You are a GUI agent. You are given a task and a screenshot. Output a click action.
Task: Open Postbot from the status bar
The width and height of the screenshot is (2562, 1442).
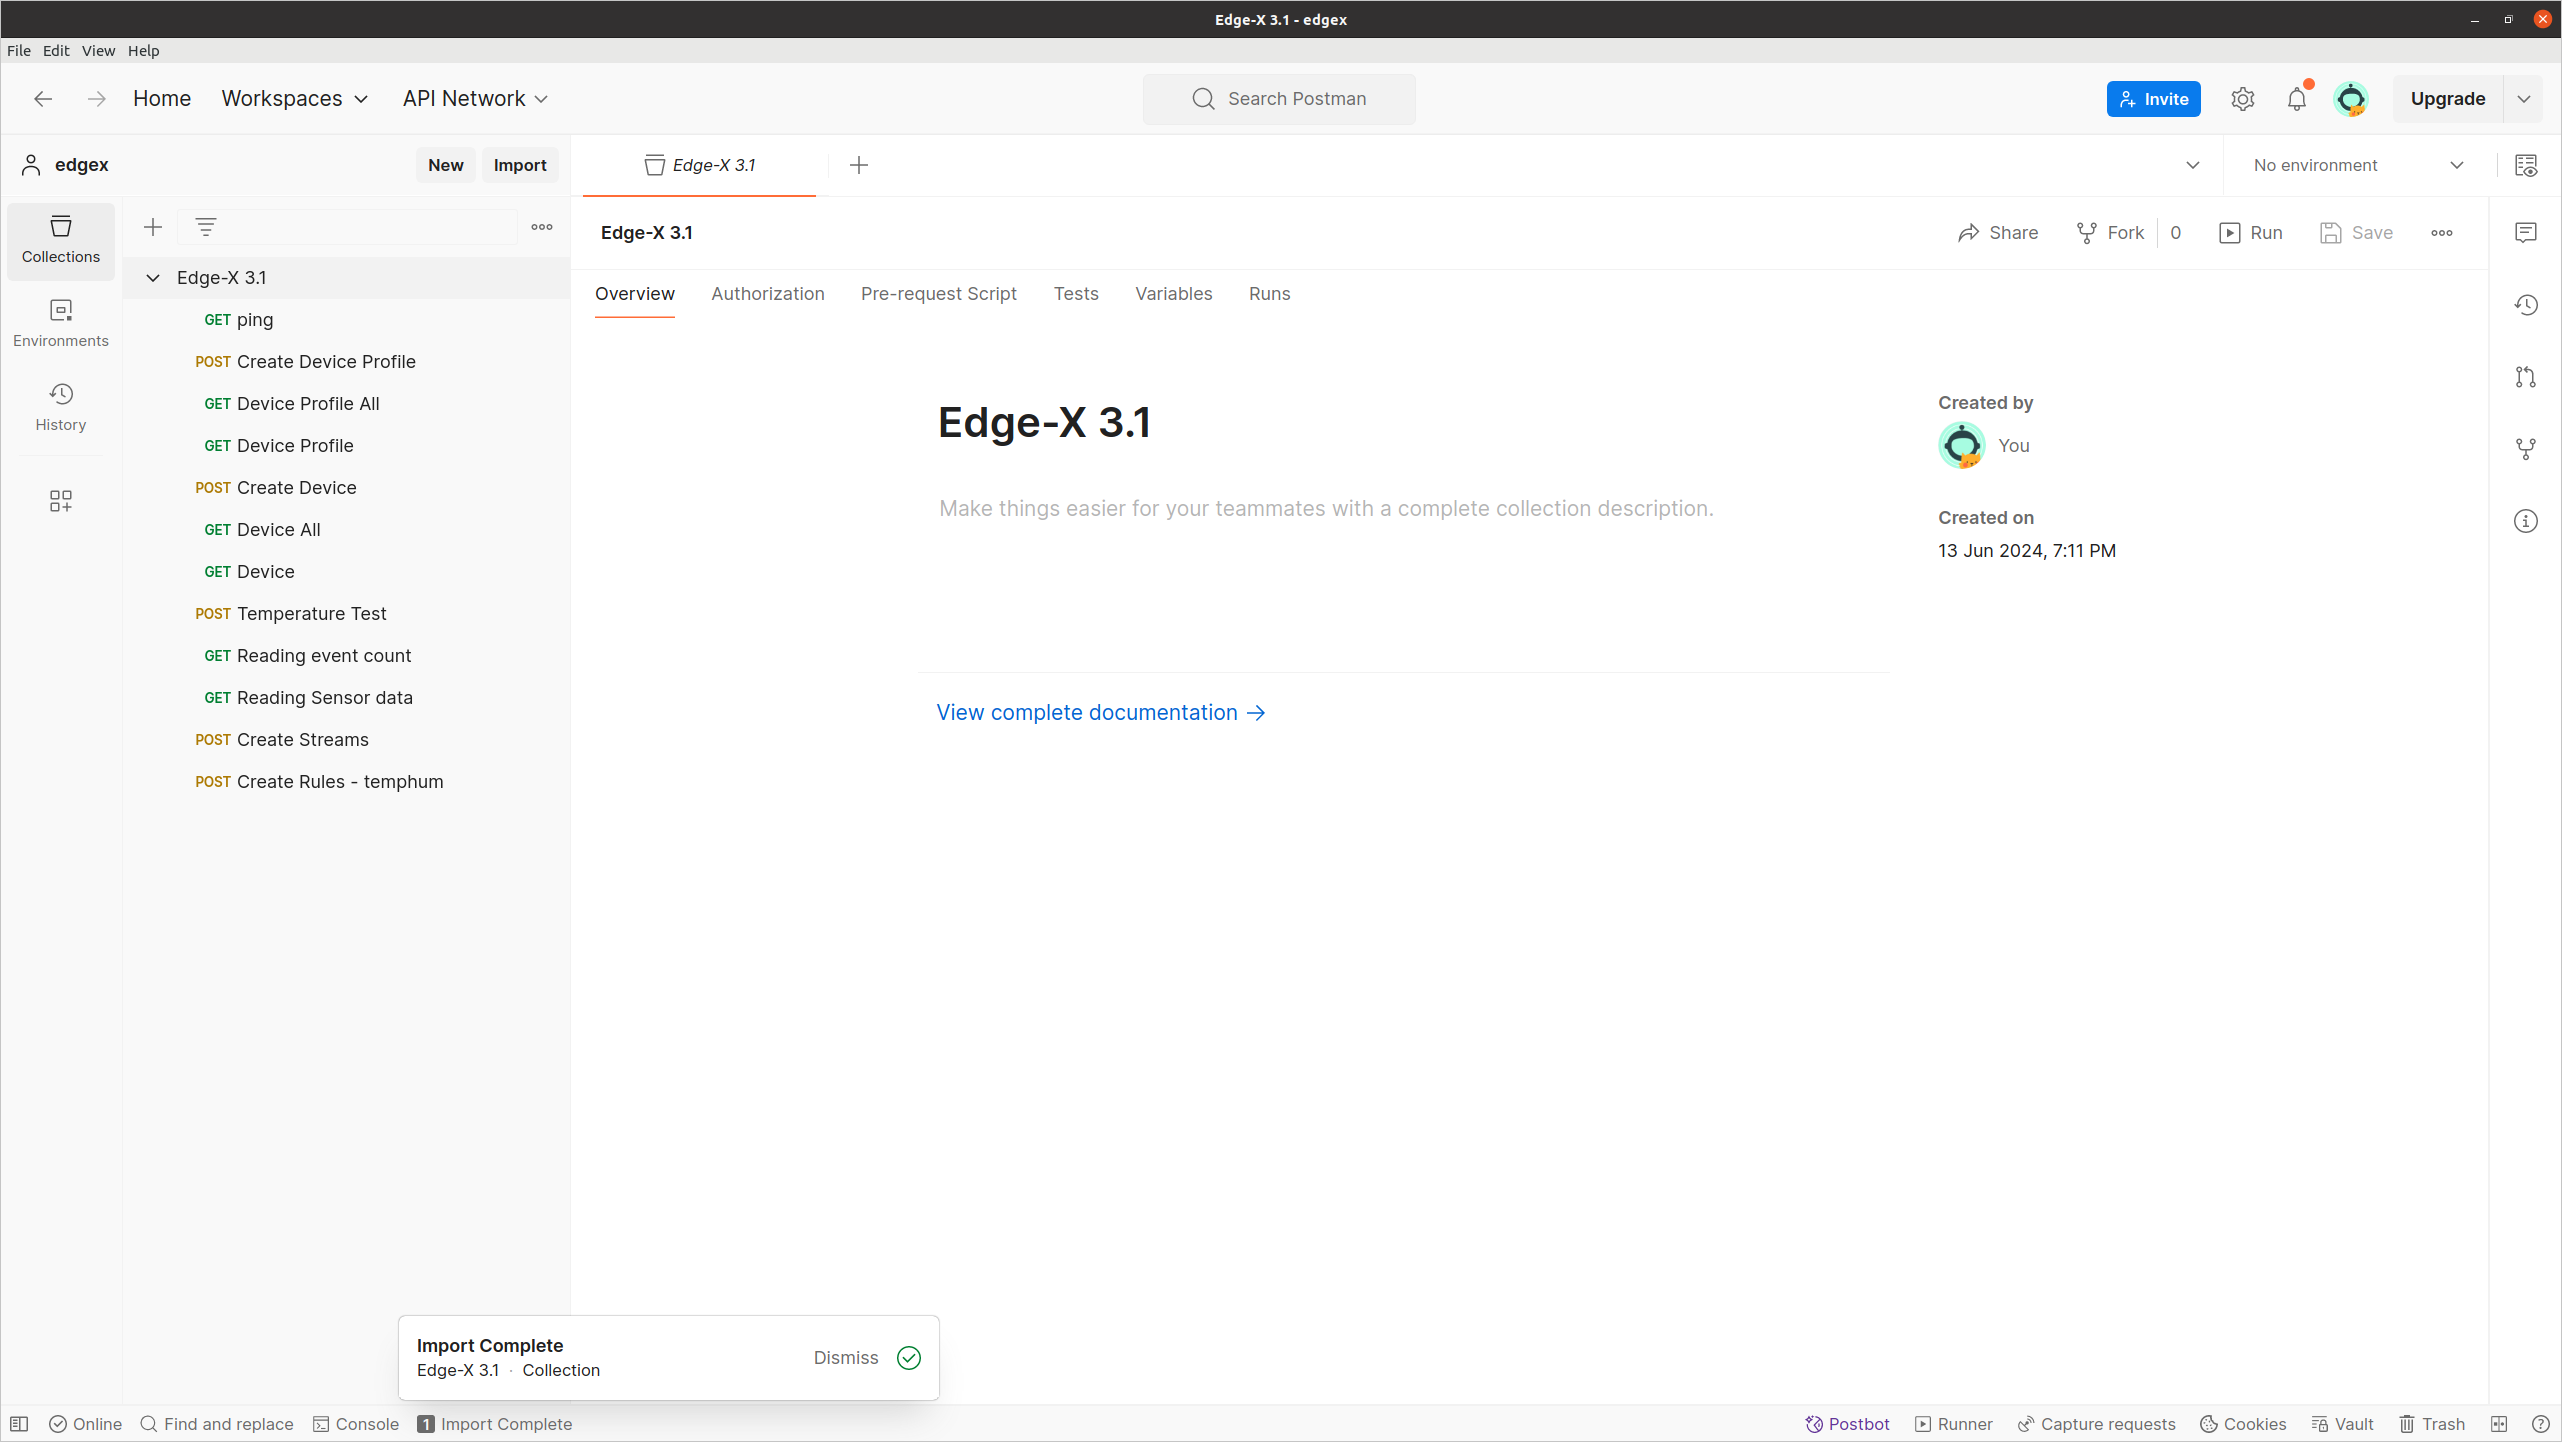click(x=1847, y=1424)
